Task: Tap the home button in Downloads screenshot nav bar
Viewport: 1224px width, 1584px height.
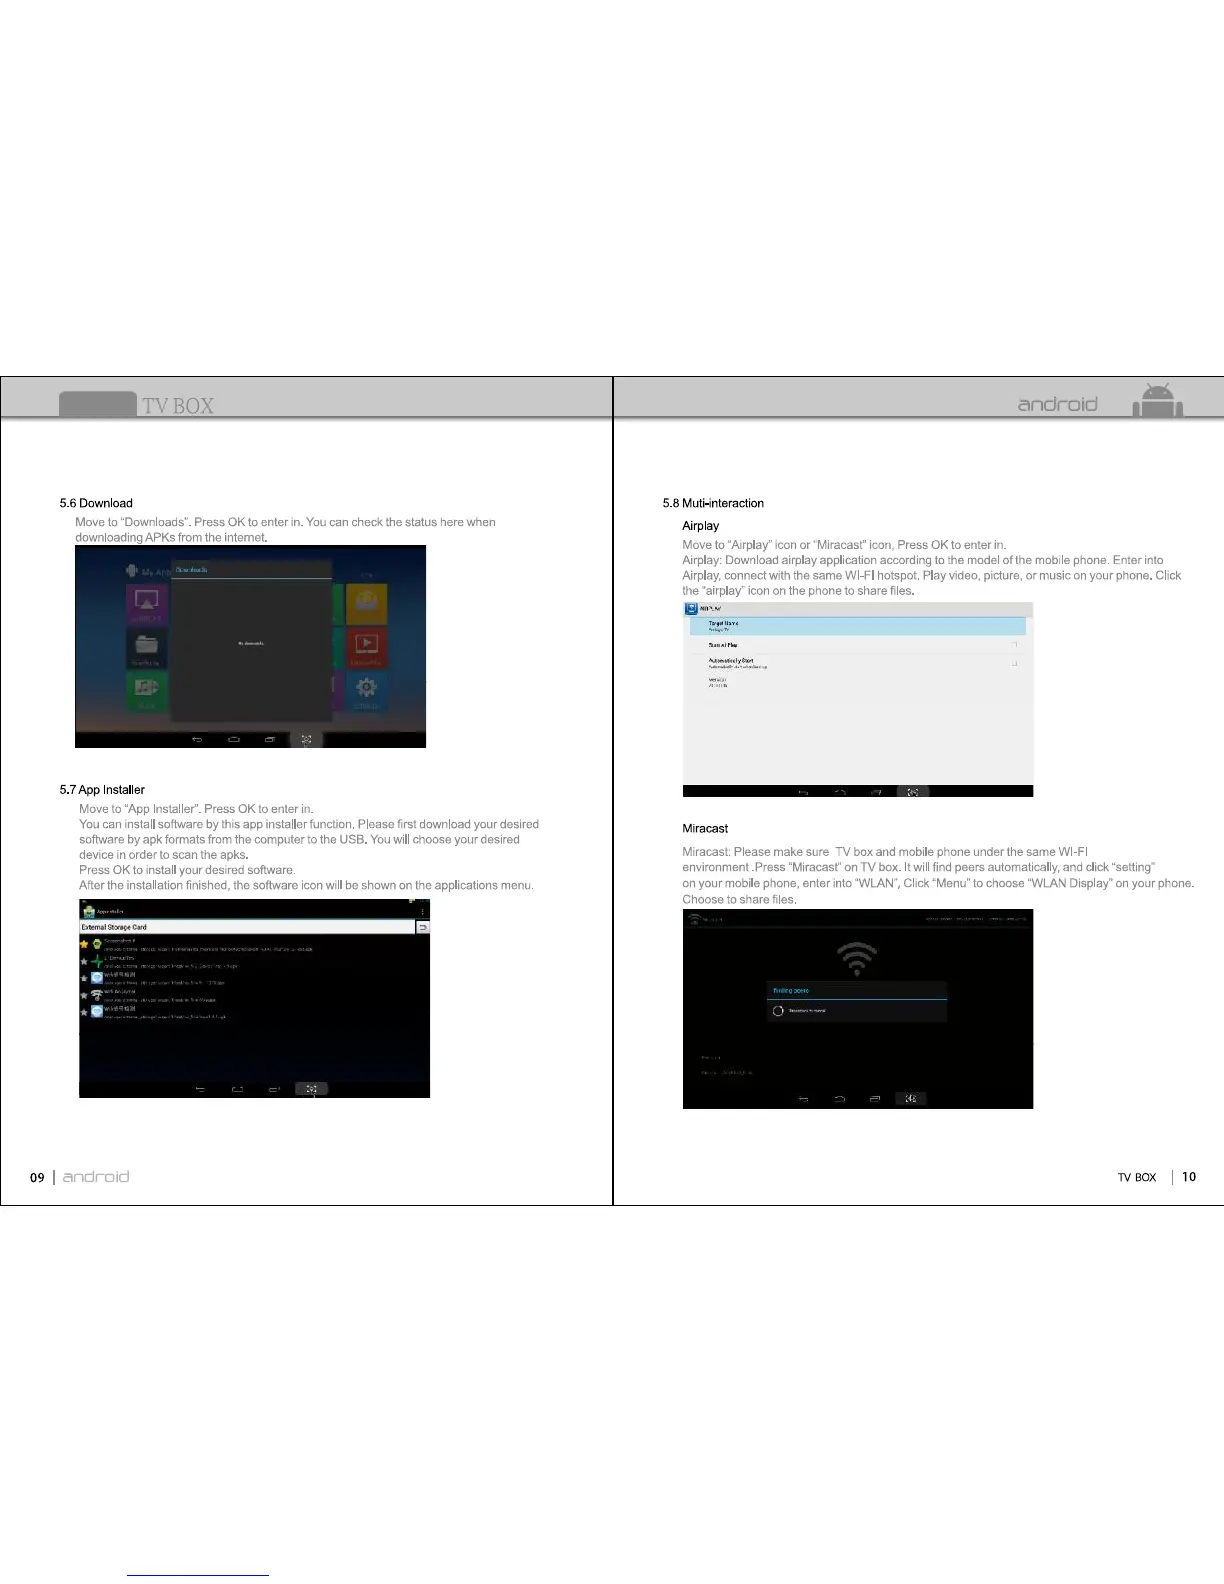Action: pyautogui.click(x=234, y=740)
